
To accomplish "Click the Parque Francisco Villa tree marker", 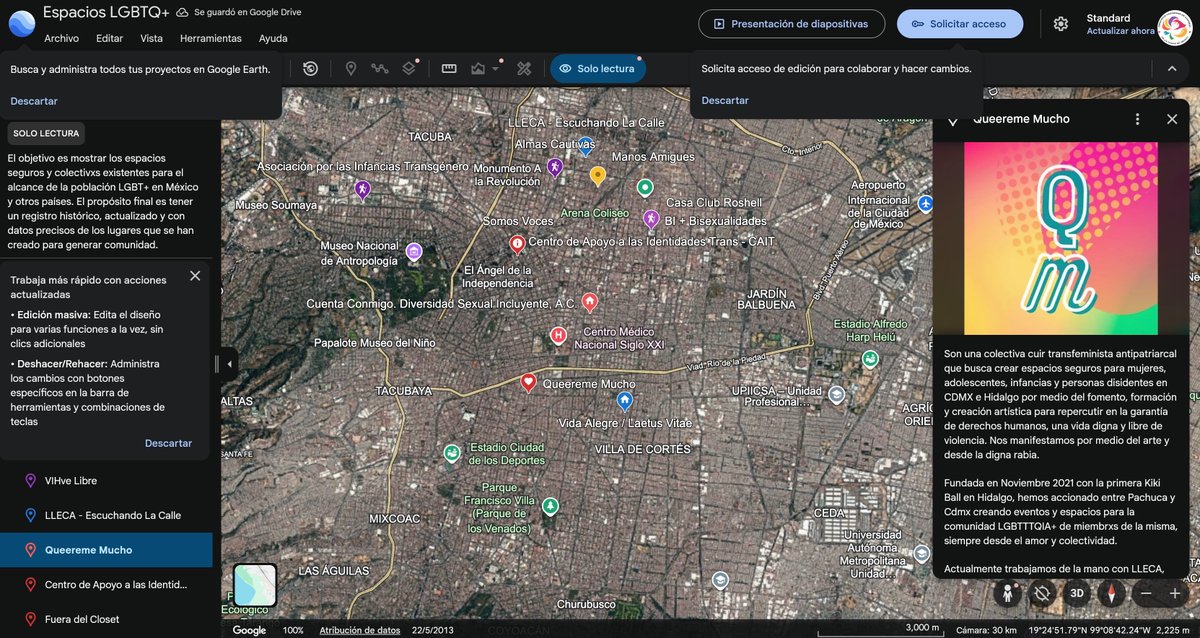I will coord(550,507).
